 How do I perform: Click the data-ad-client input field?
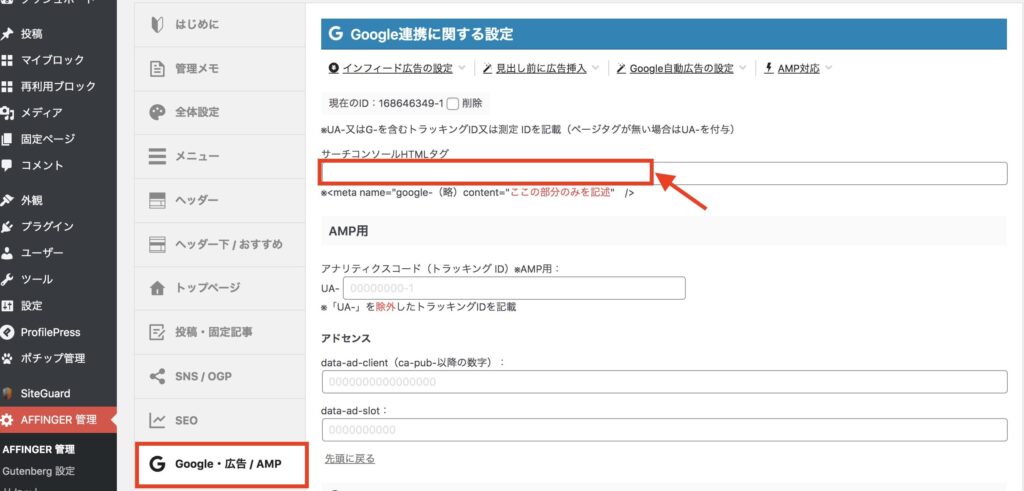pos(664,382)
